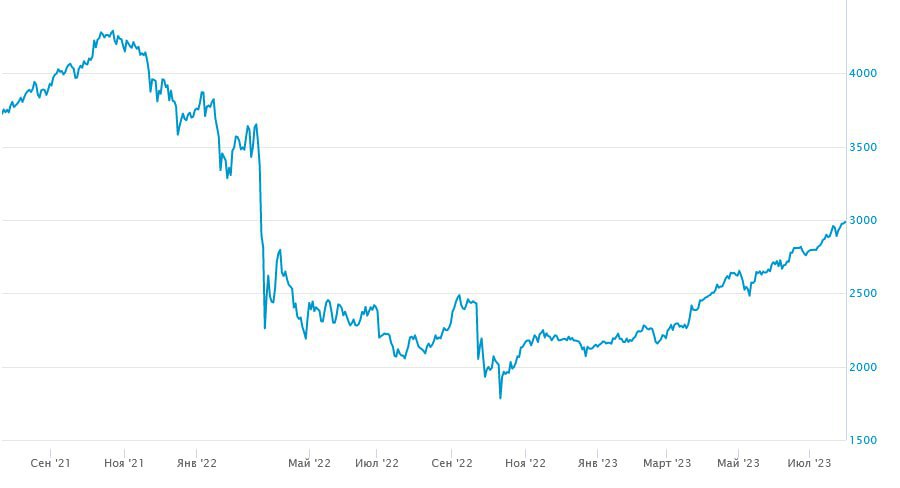Click the Янв '22 date label
900x488 pixels.
(196, 463)
